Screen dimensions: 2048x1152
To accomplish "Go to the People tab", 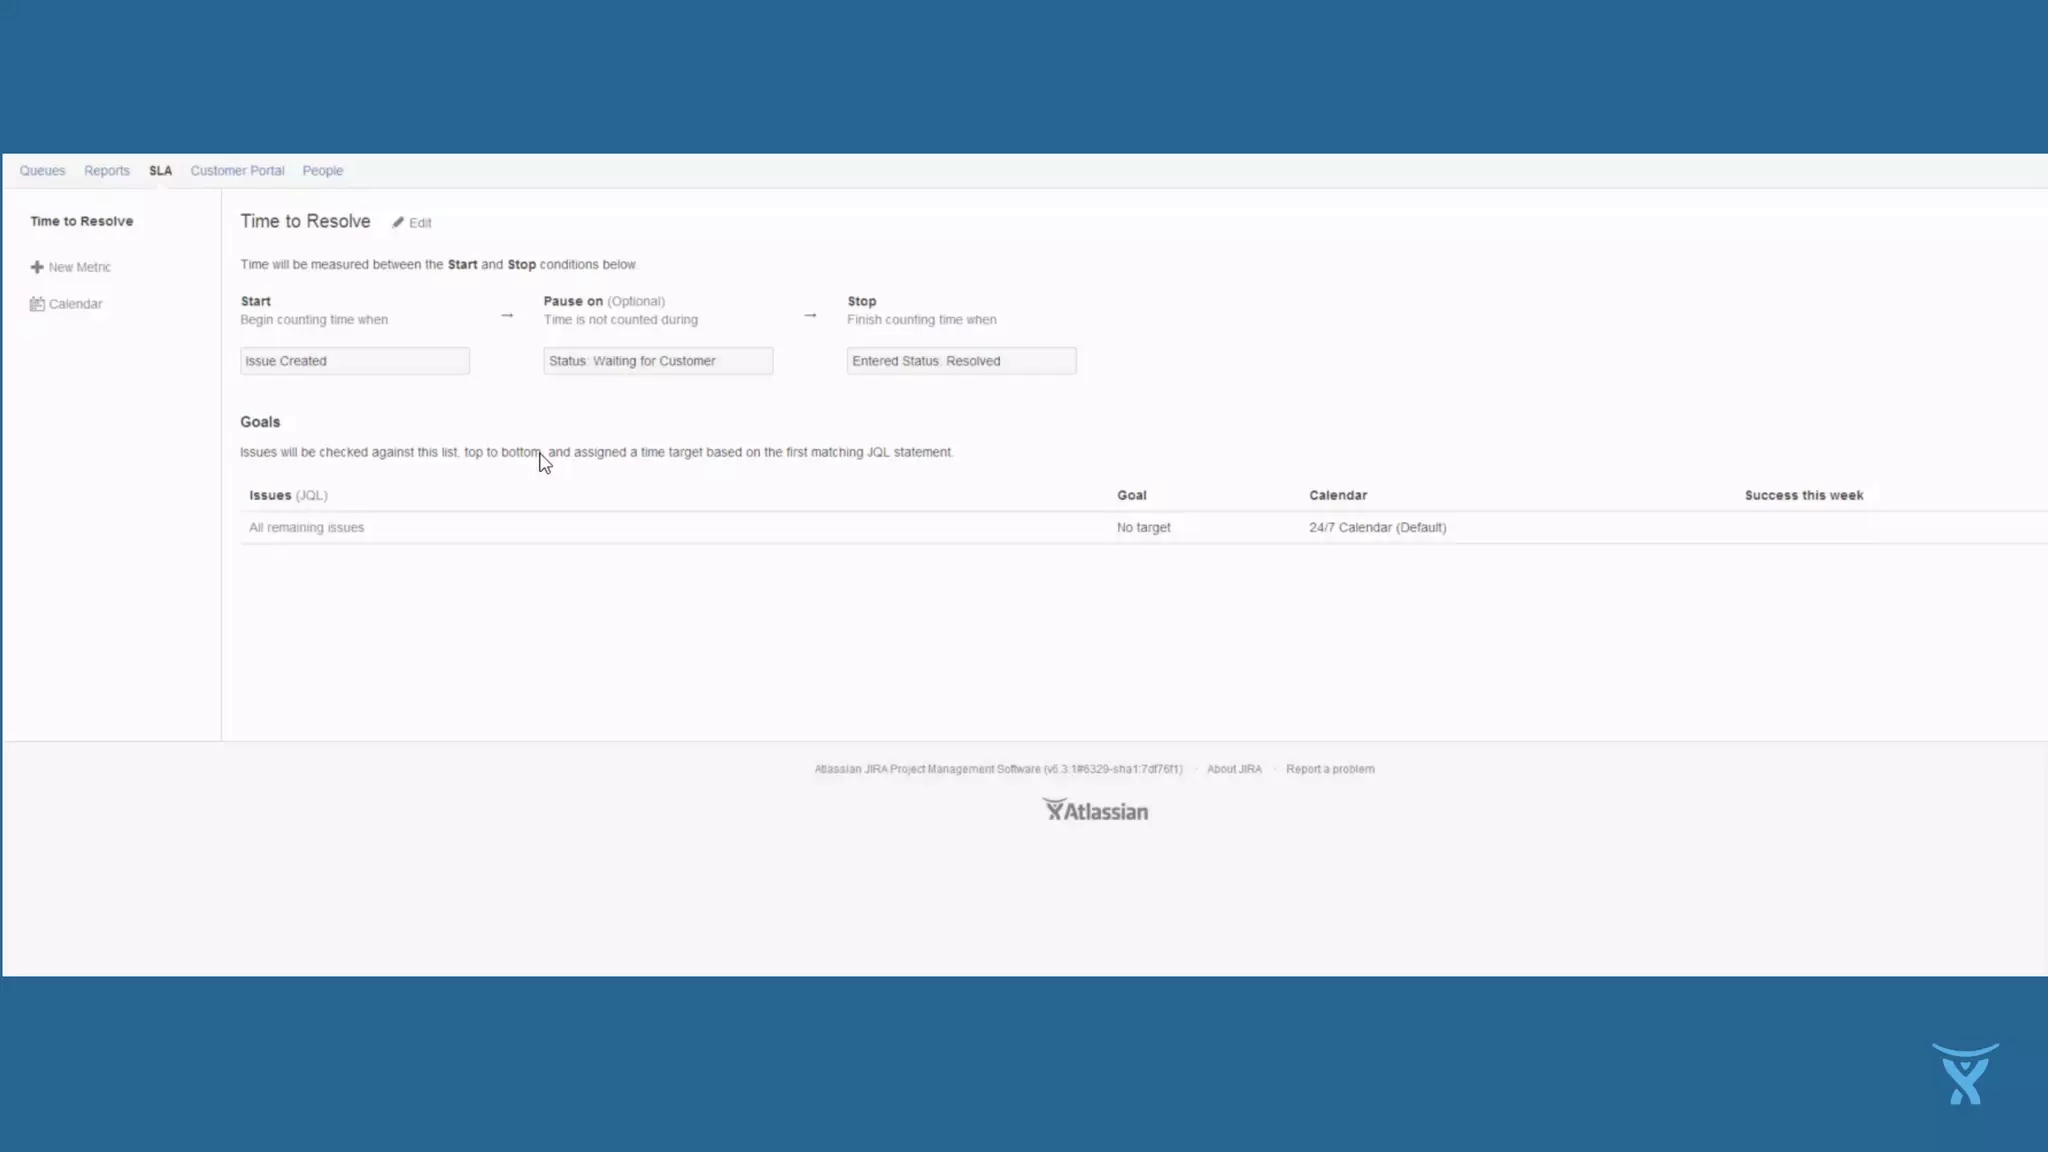I will pos(322,171).
